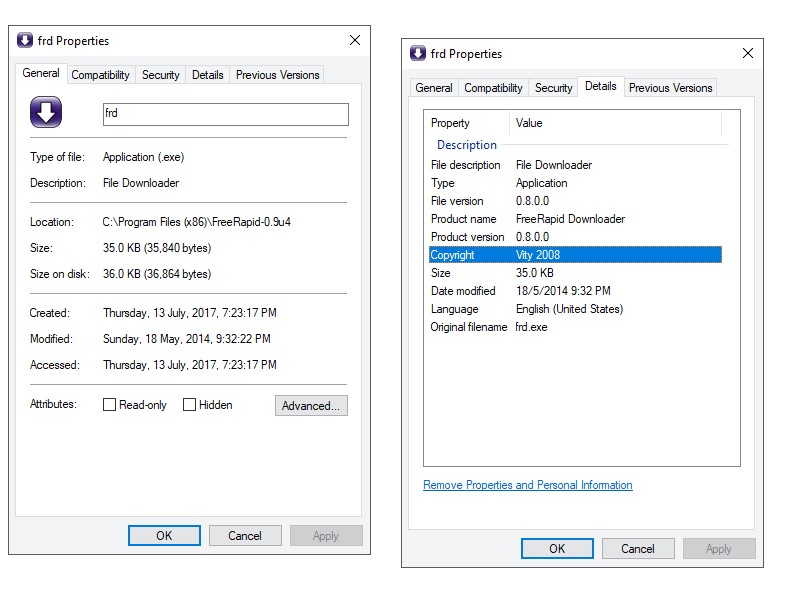Select the Details tab in left dialog
This screenshot has width=800, height=600.
[207, 75]
